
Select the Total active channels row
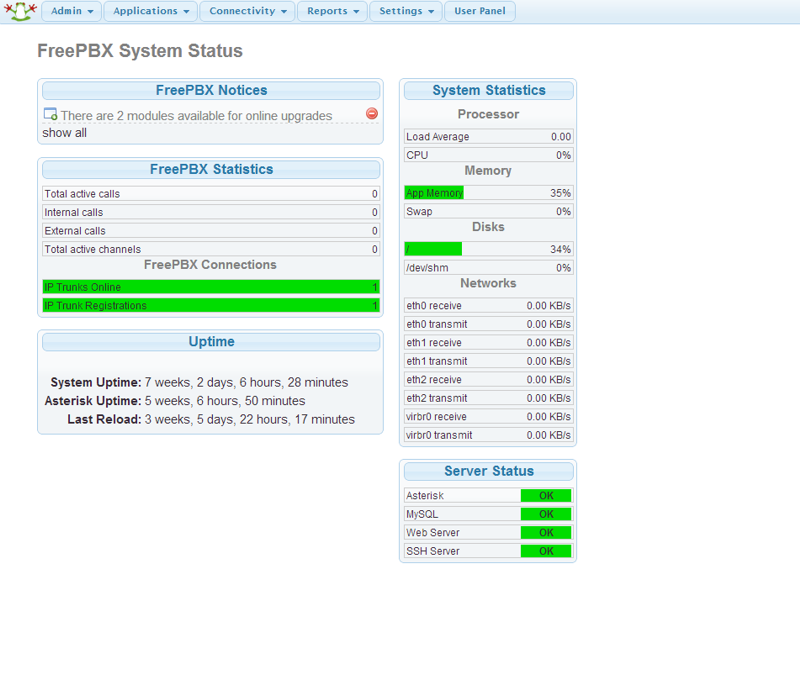click(x=211, y=249)
